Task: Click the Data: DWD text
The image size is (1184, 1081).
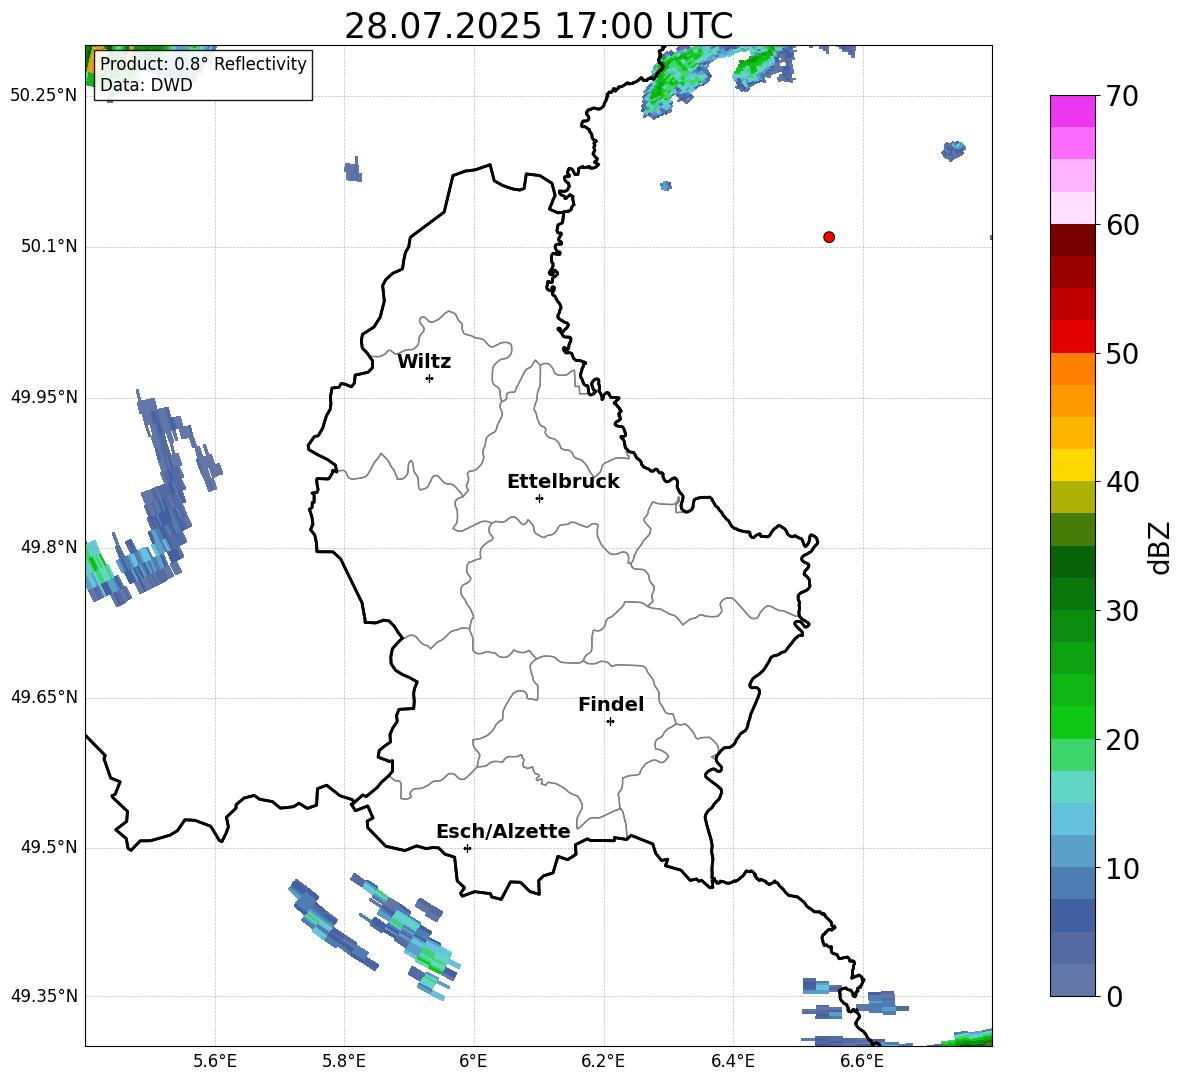Action: coord(146,85)
